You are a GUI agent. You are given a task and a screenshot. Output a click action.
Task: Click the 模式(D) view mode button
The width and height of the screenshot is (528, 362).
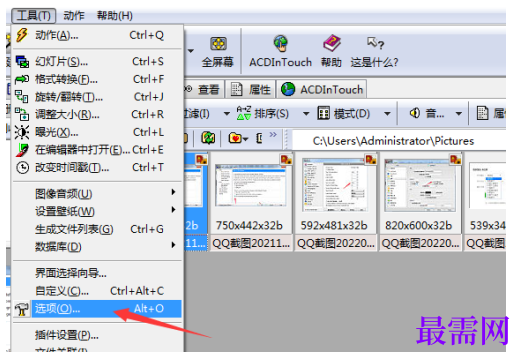tap(343, 114)
